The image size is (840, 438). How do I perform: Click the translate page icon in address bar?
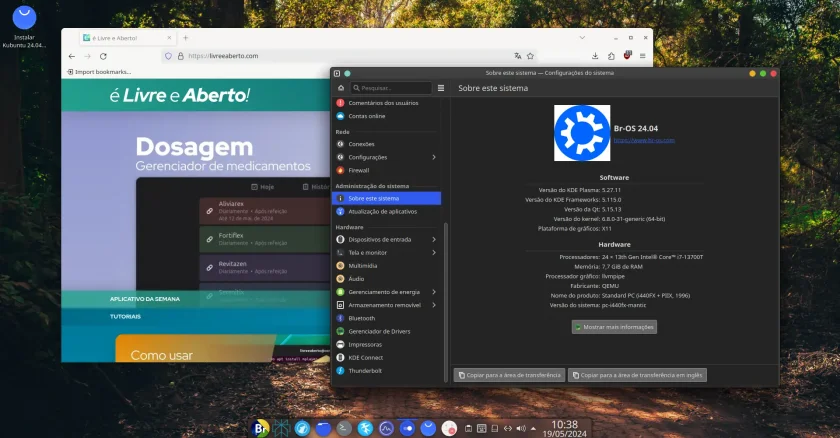(x=518, y=56)
